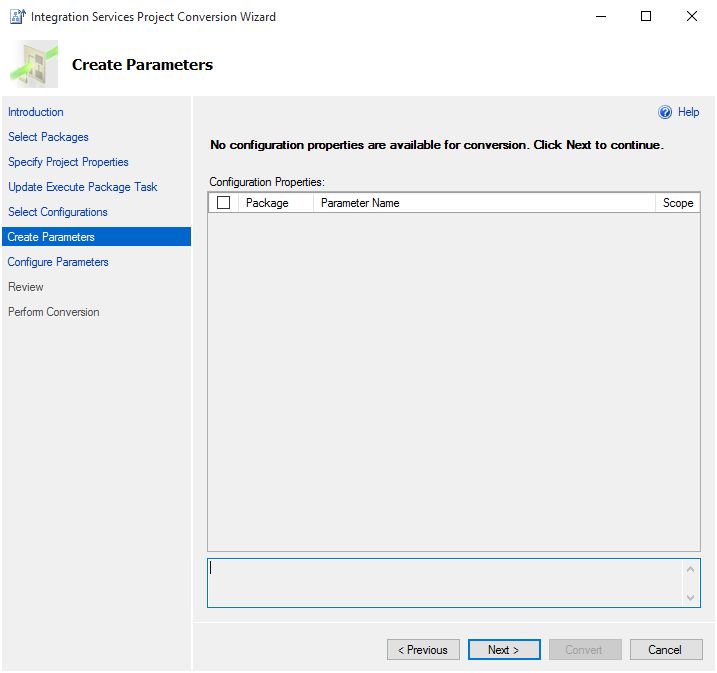Viewport: 717px width, 673px height.
Task: Open the Select Configurations step
Action: [58, 212]
